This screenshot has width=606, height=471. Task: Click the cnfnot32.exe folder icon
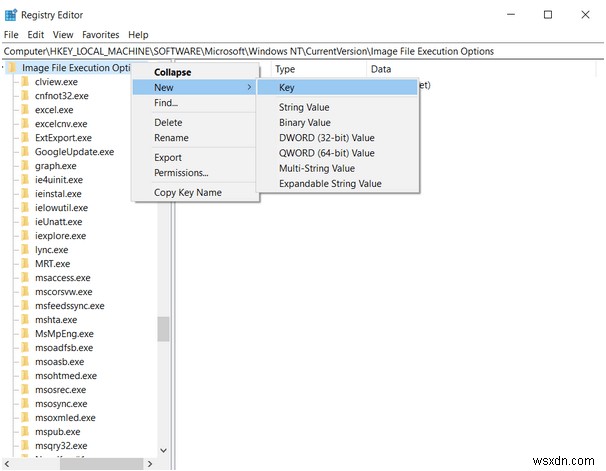pos(25,95)
